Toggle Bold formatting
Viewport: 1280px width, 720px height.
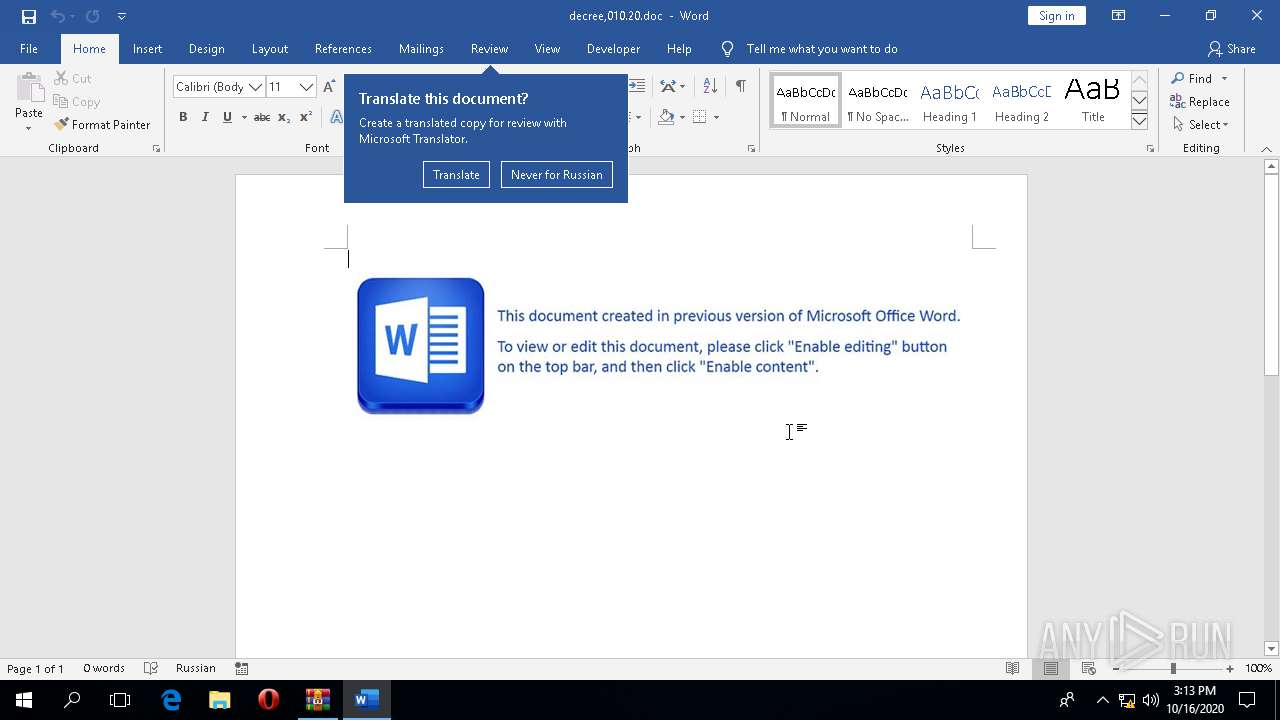click(x=183, y=117)
